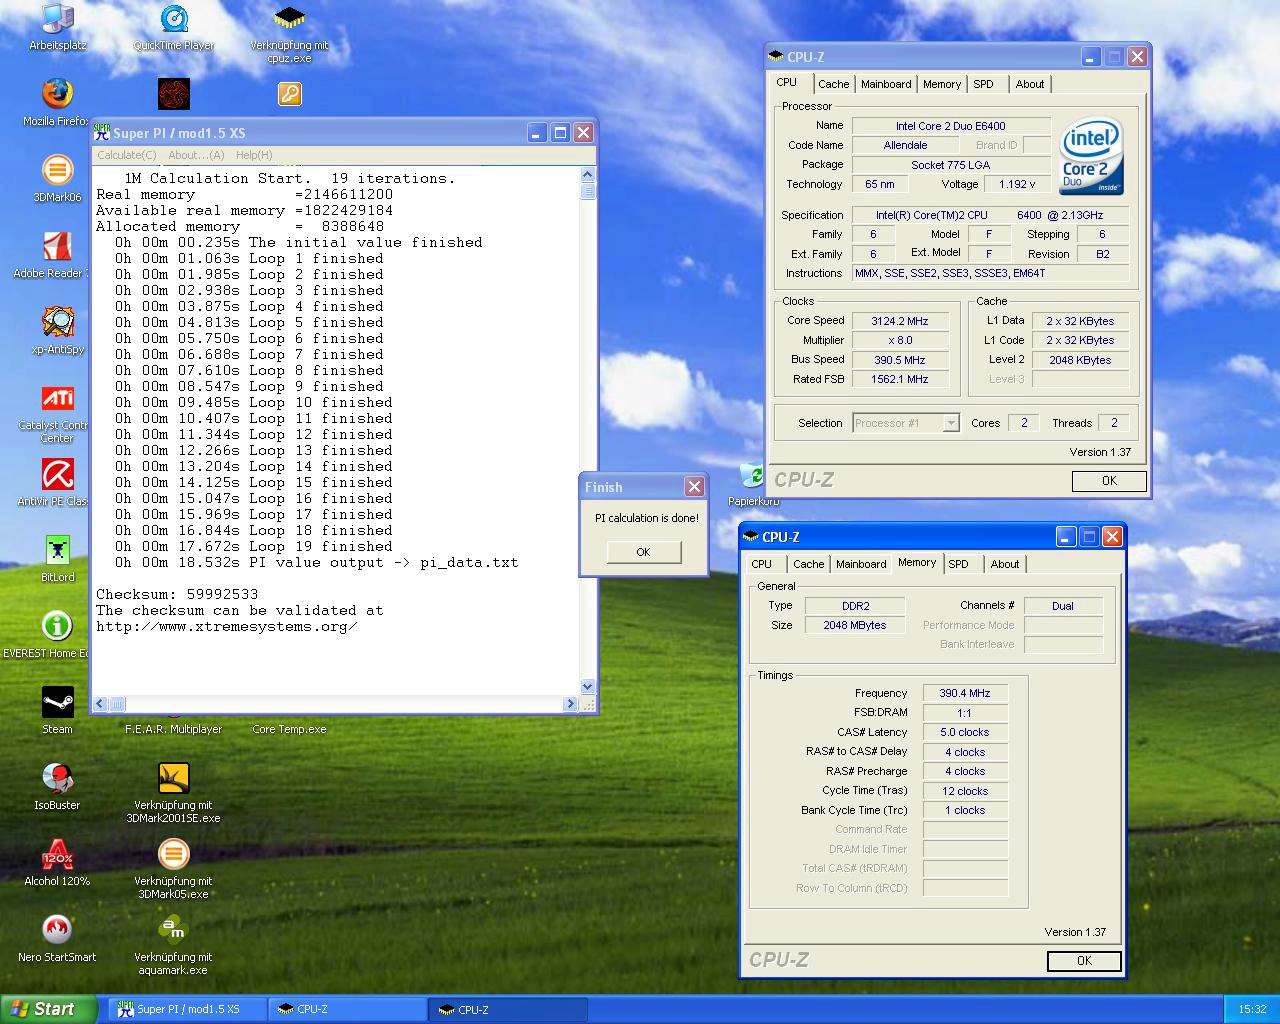Click Super PI horizontal scrollbar left arrow

click(100, 704)
